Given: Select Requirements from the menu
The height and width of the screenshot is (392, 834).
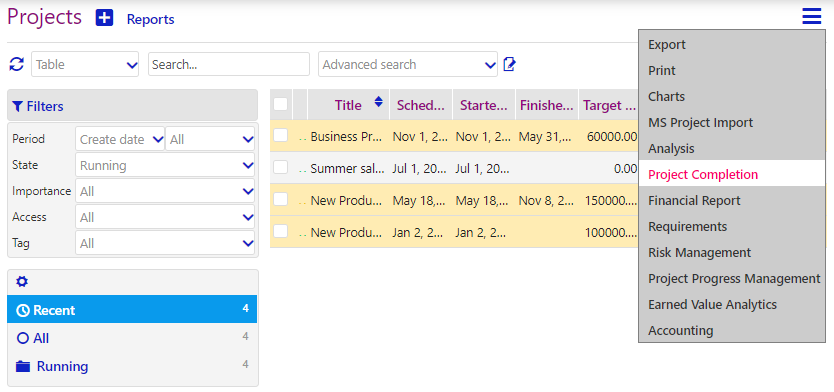Looking at the screenshot, I should click(732, 227).
